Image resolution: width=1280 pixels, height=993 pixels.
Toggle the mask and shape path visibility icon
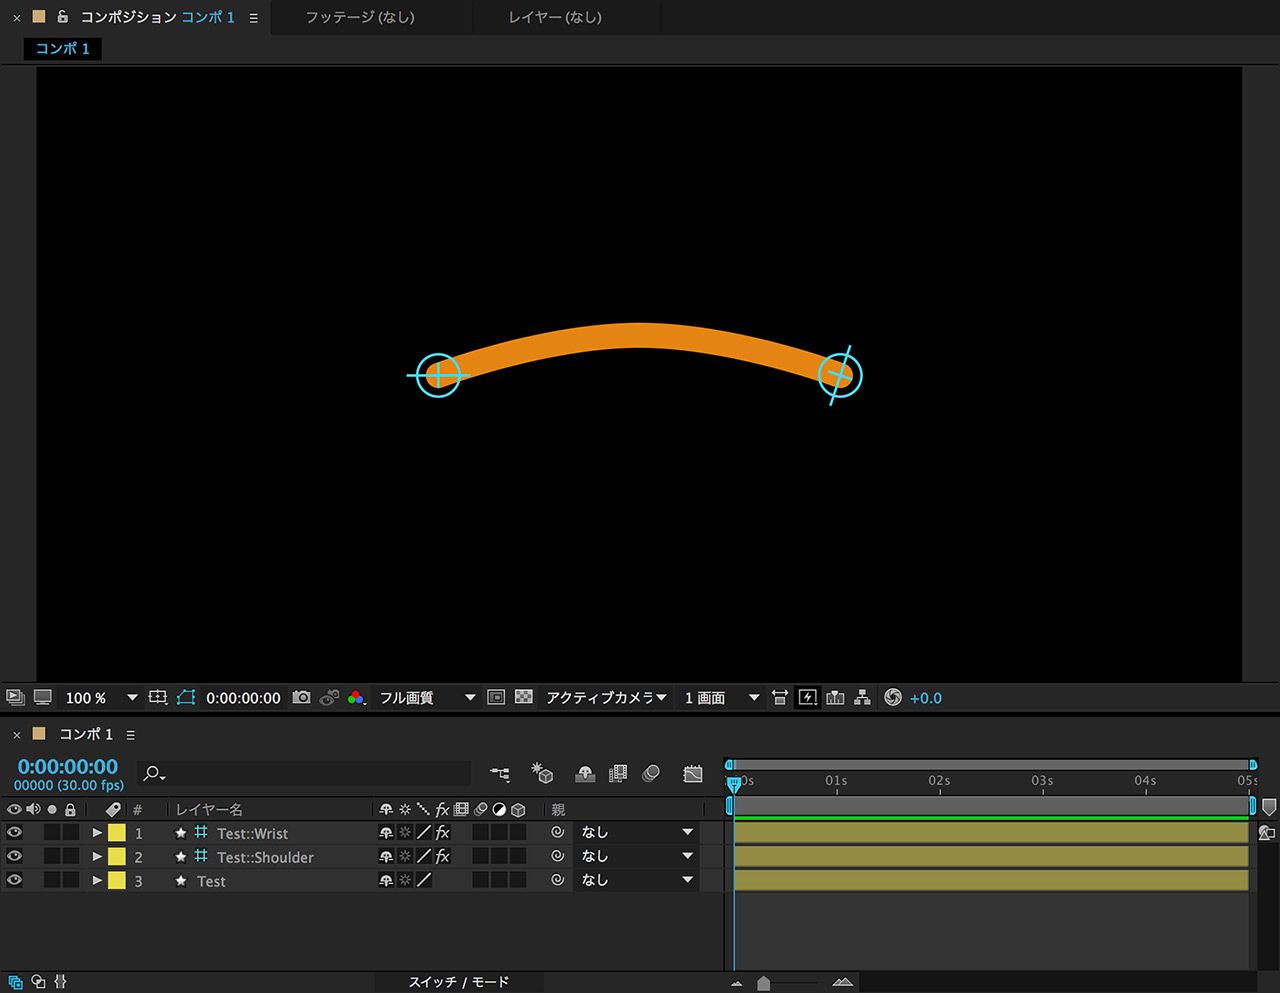coord(186,698)
